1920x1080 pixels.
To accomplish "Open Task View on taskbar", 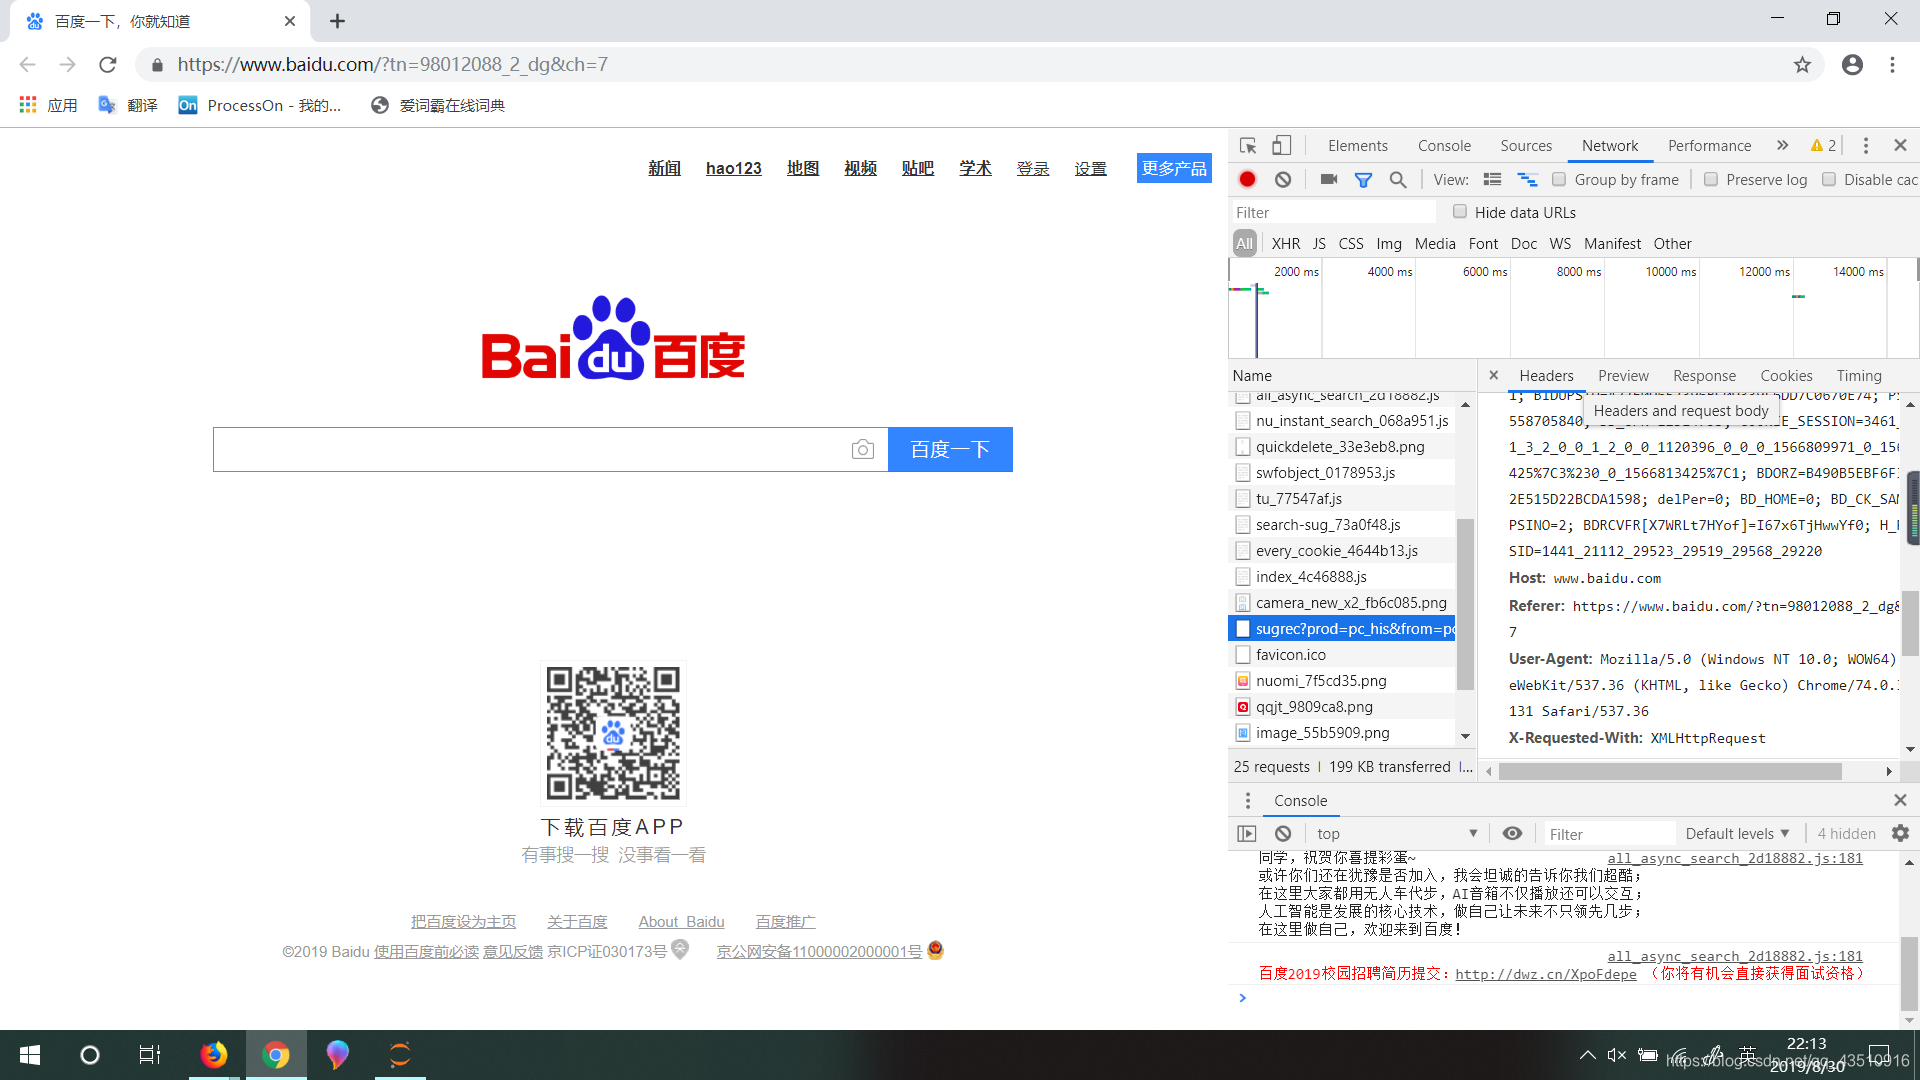I will click(150, 1055).
